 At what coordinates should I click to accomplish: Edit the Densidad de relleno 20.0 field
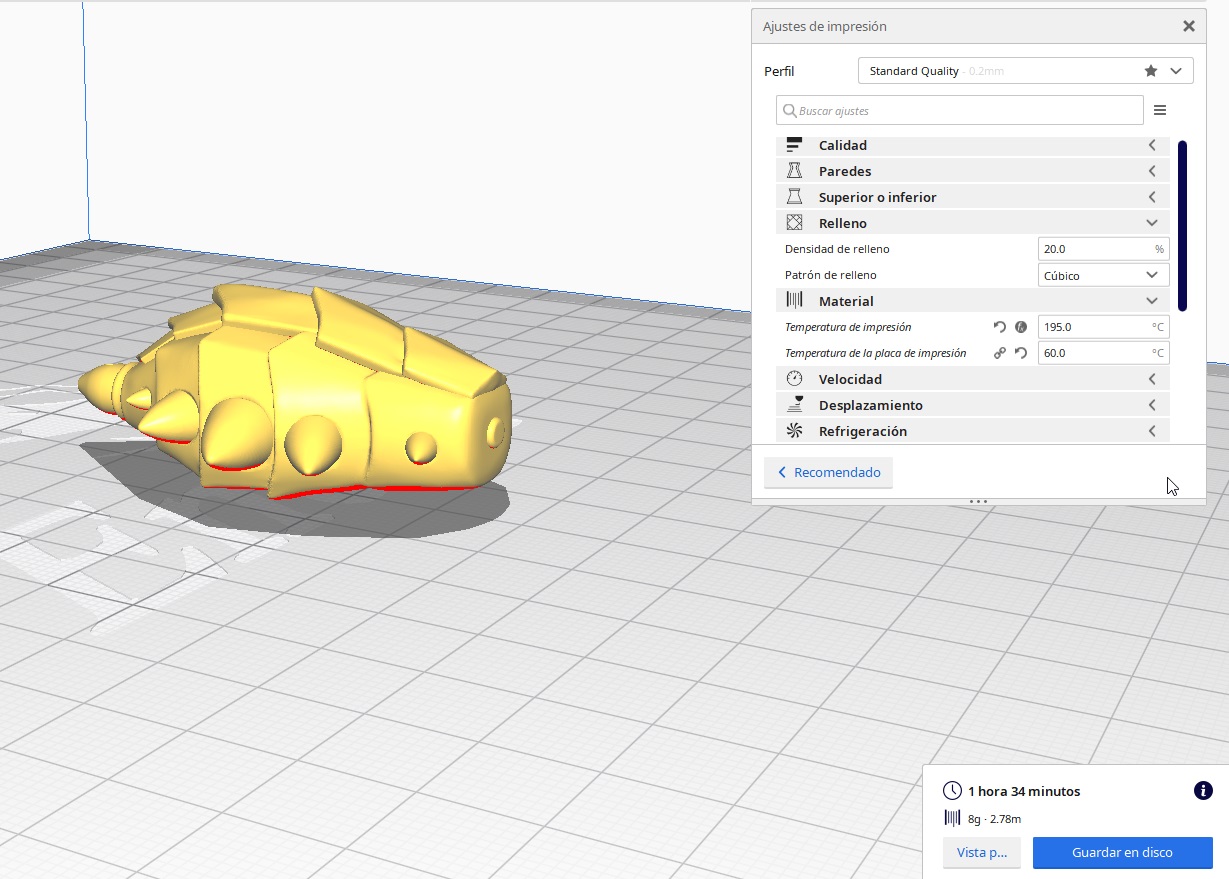(1103, 249)
